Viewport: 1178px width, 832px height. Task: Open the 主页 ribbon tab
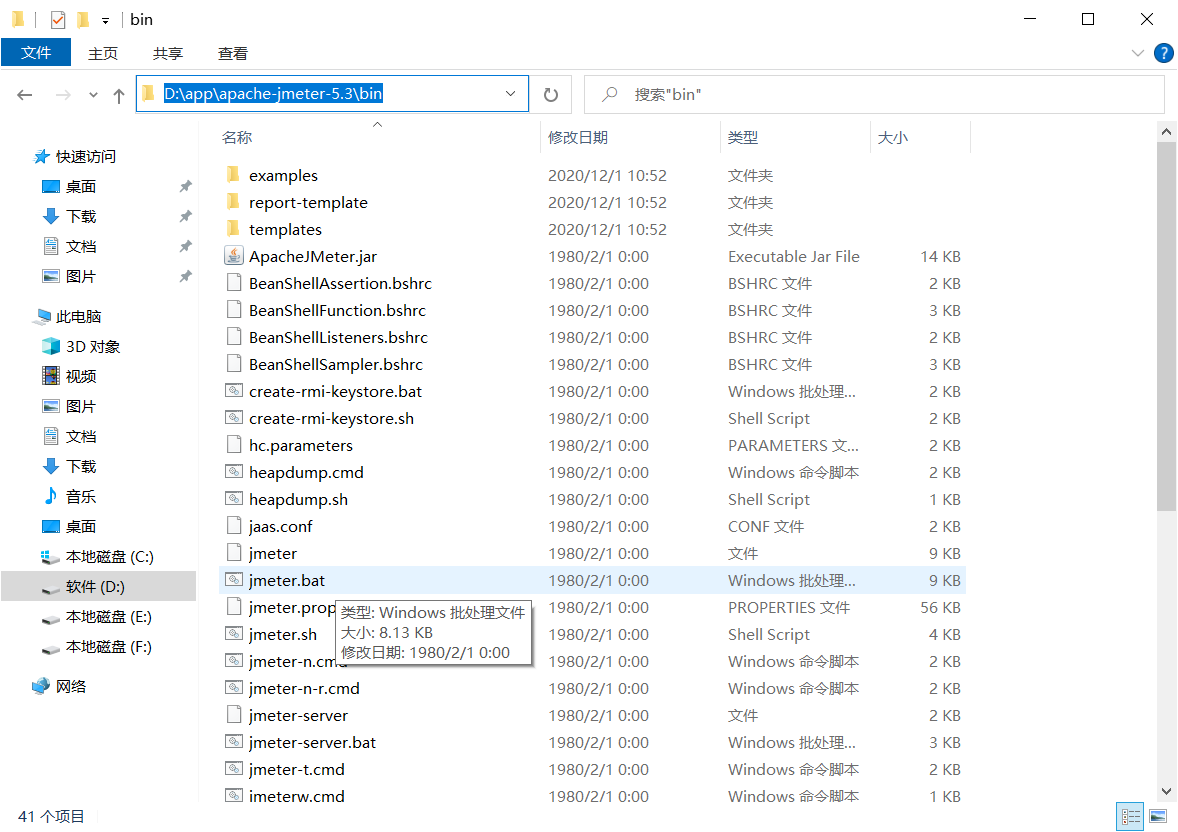tap(103, 53)
